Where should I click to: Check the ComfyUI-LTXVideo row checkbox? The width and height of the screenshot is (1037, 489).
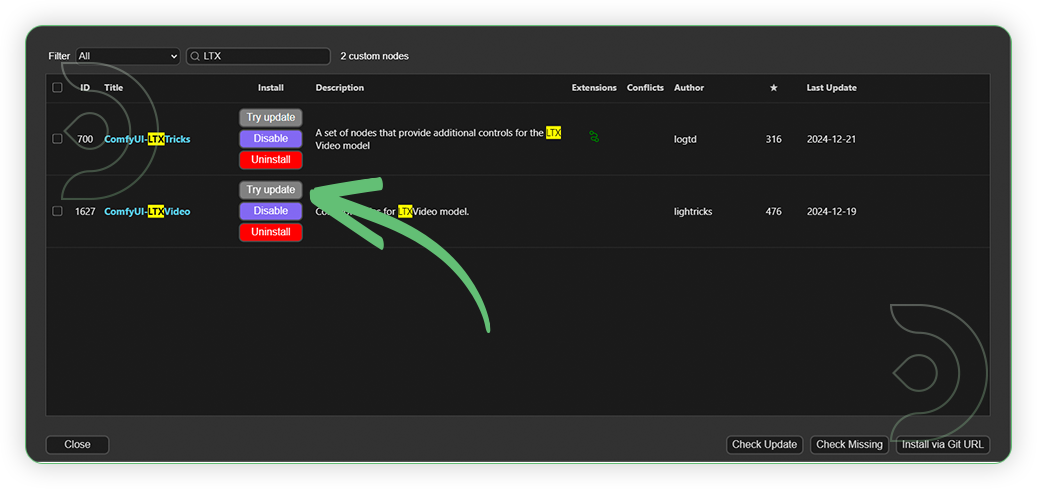(58, 211)
